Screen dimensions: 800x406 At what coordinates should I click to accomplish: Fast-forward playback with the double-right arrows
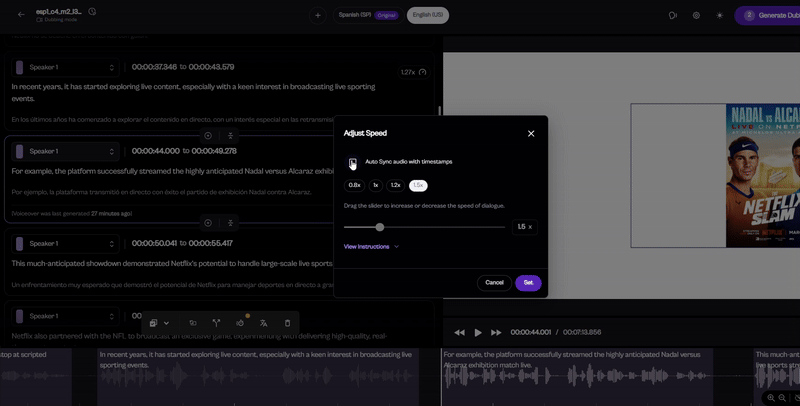click(x=496, y=333)
